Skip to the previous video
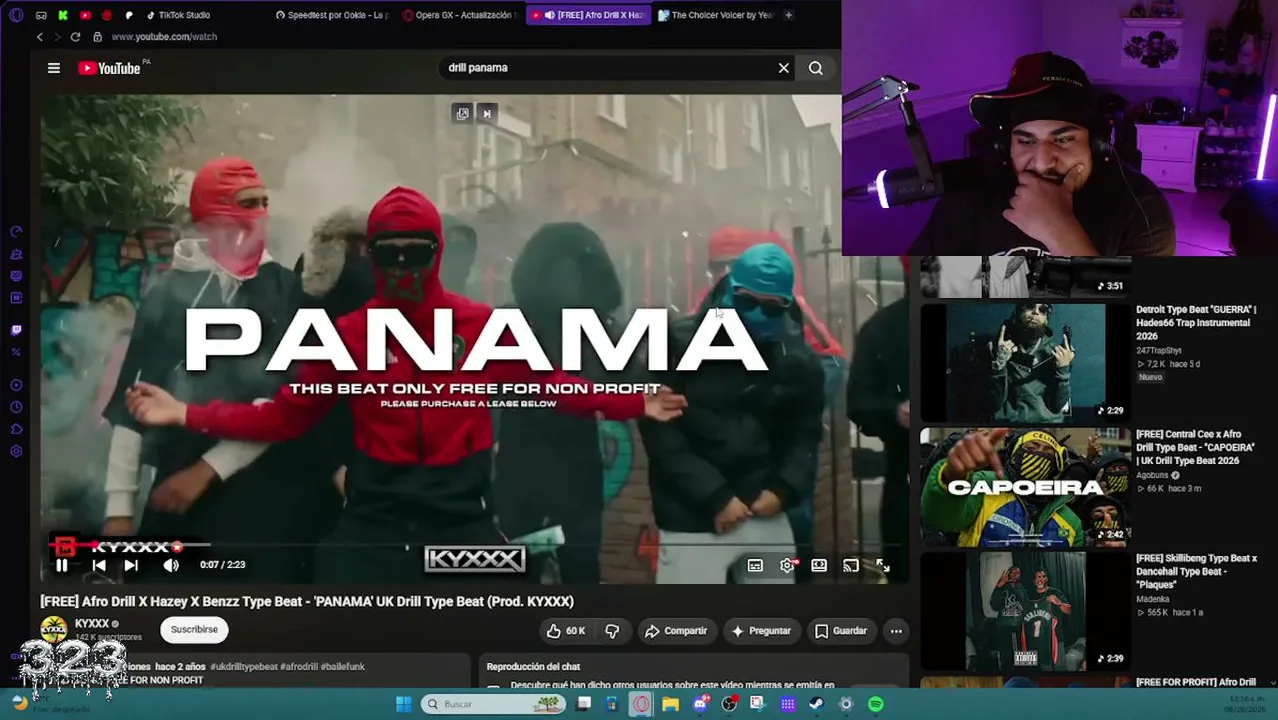 (99, 565)
